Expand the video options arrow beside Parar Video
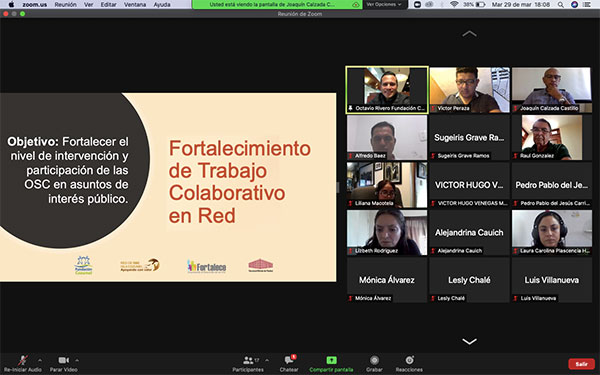This screenshot has height=375, width=600. 77,360
